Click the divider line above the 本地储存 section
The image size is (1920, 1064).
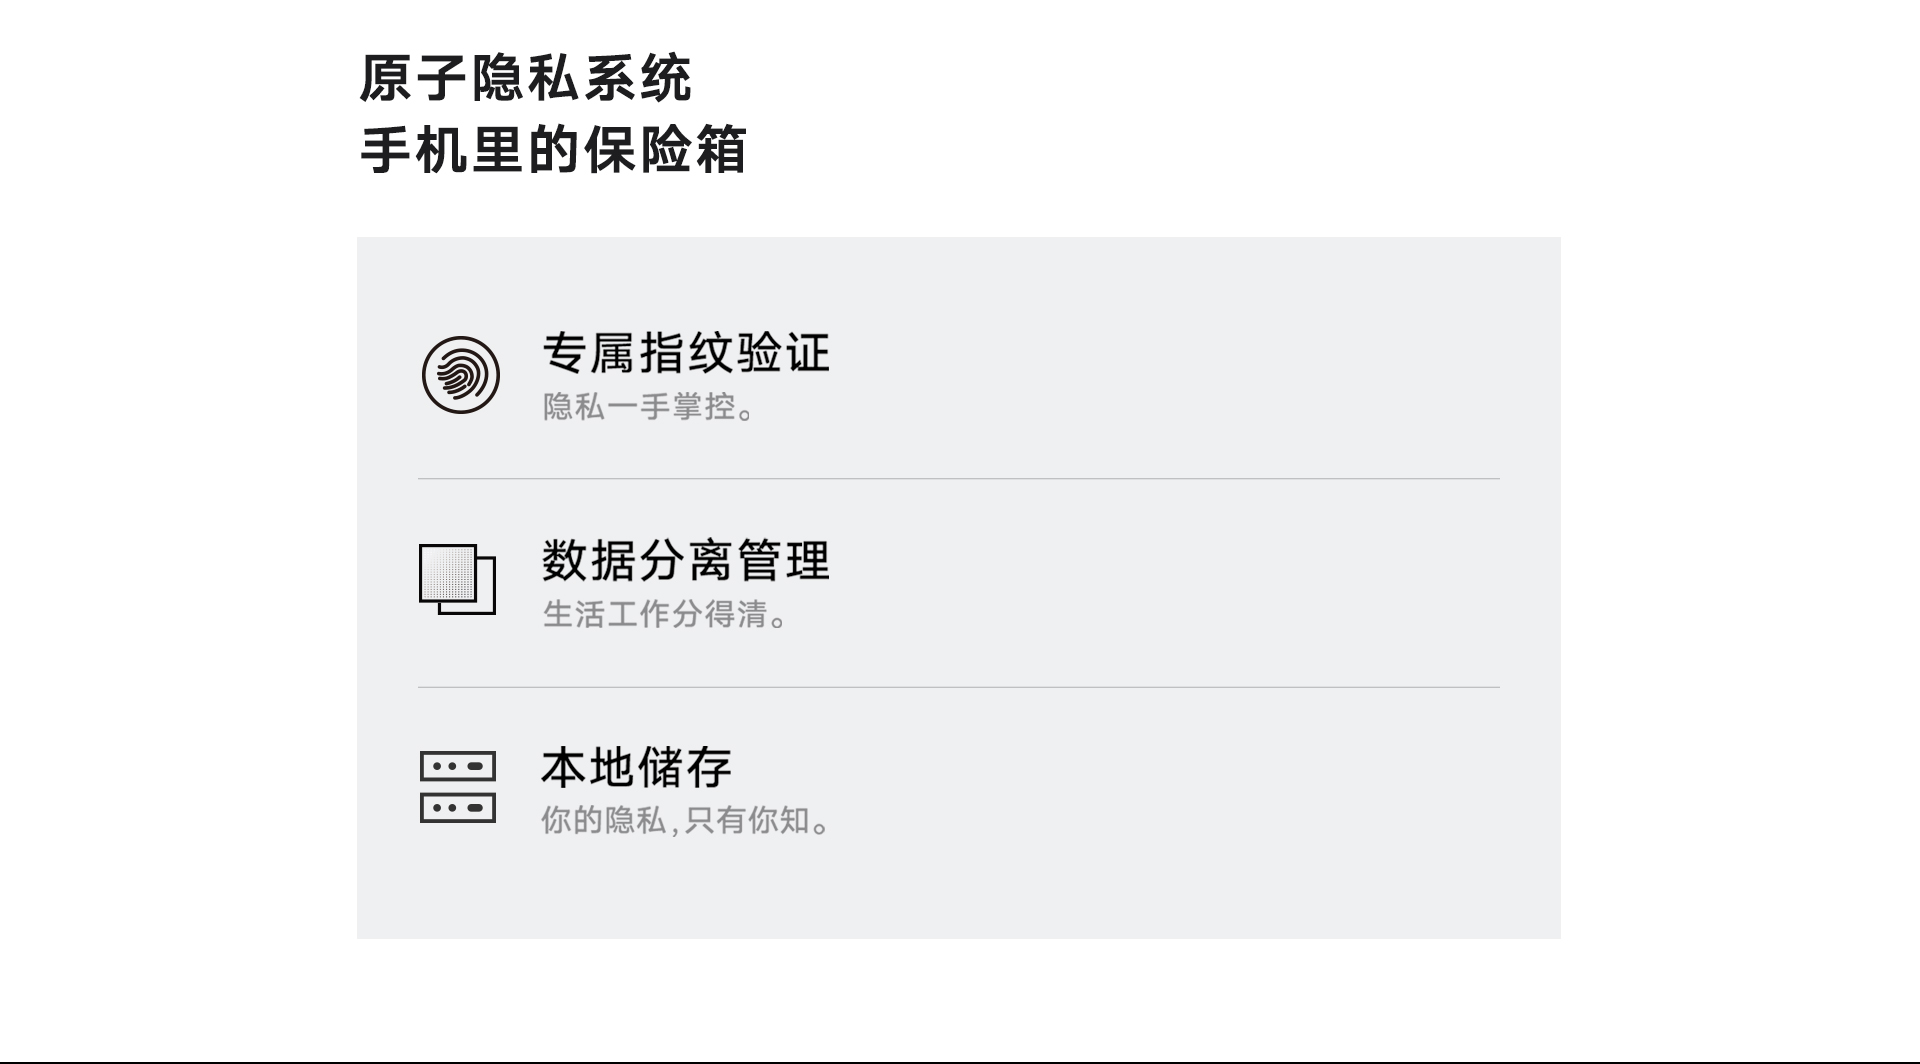tap(958, 687)
